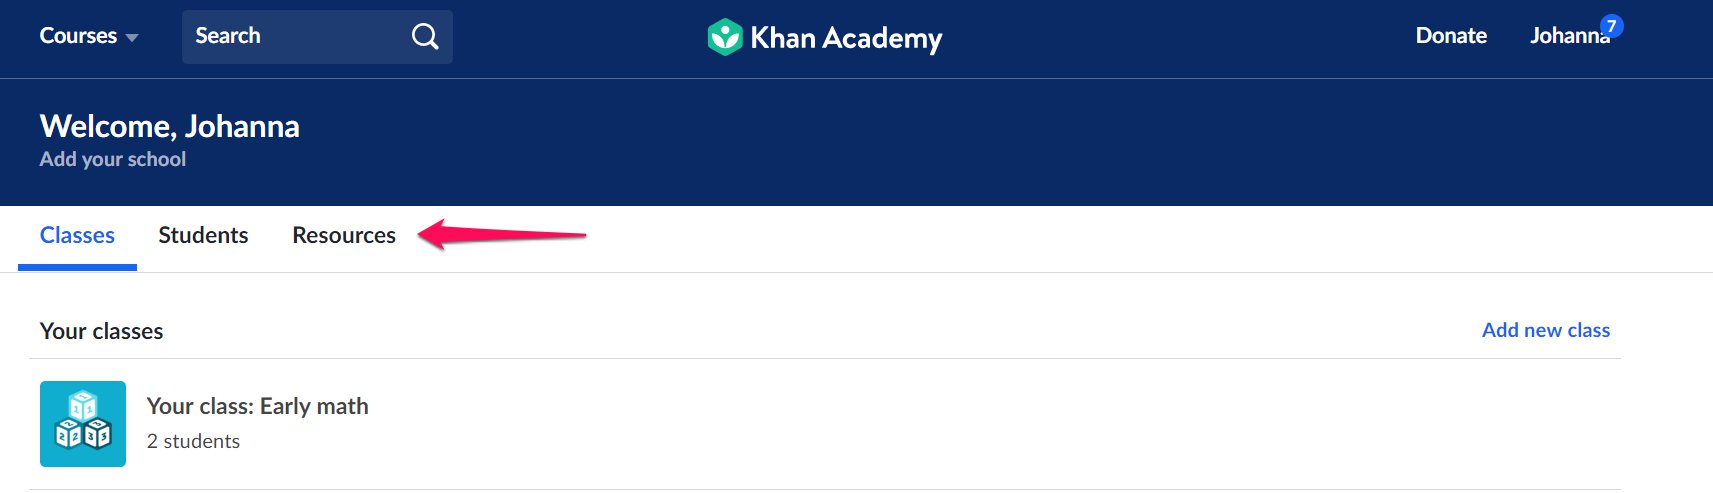Click the 2 students count text

coord(193,441)
